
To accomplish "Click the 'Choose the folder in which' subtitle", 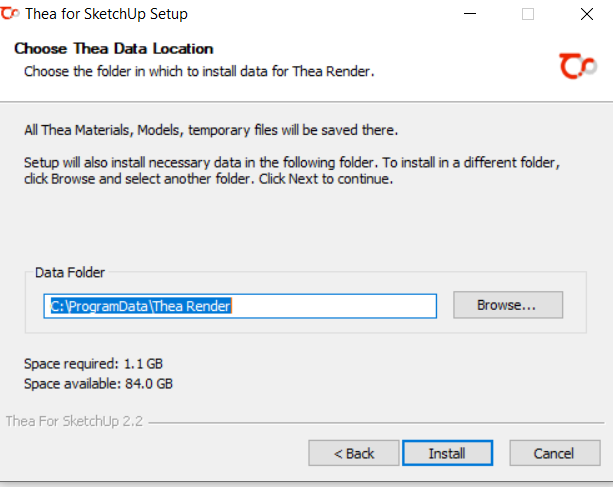I will (x=199, y=72).
